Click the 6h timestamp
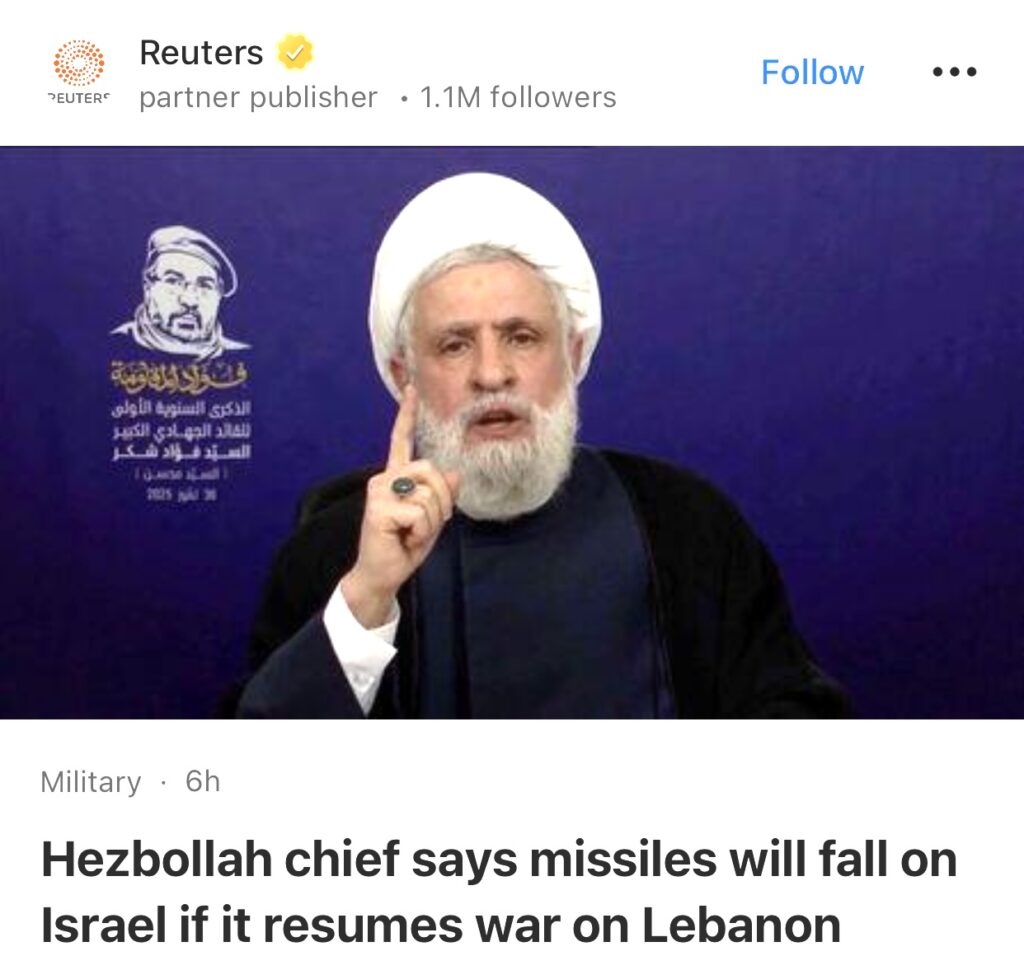This screenshot has height=970, width=1024. pos(202,781)
